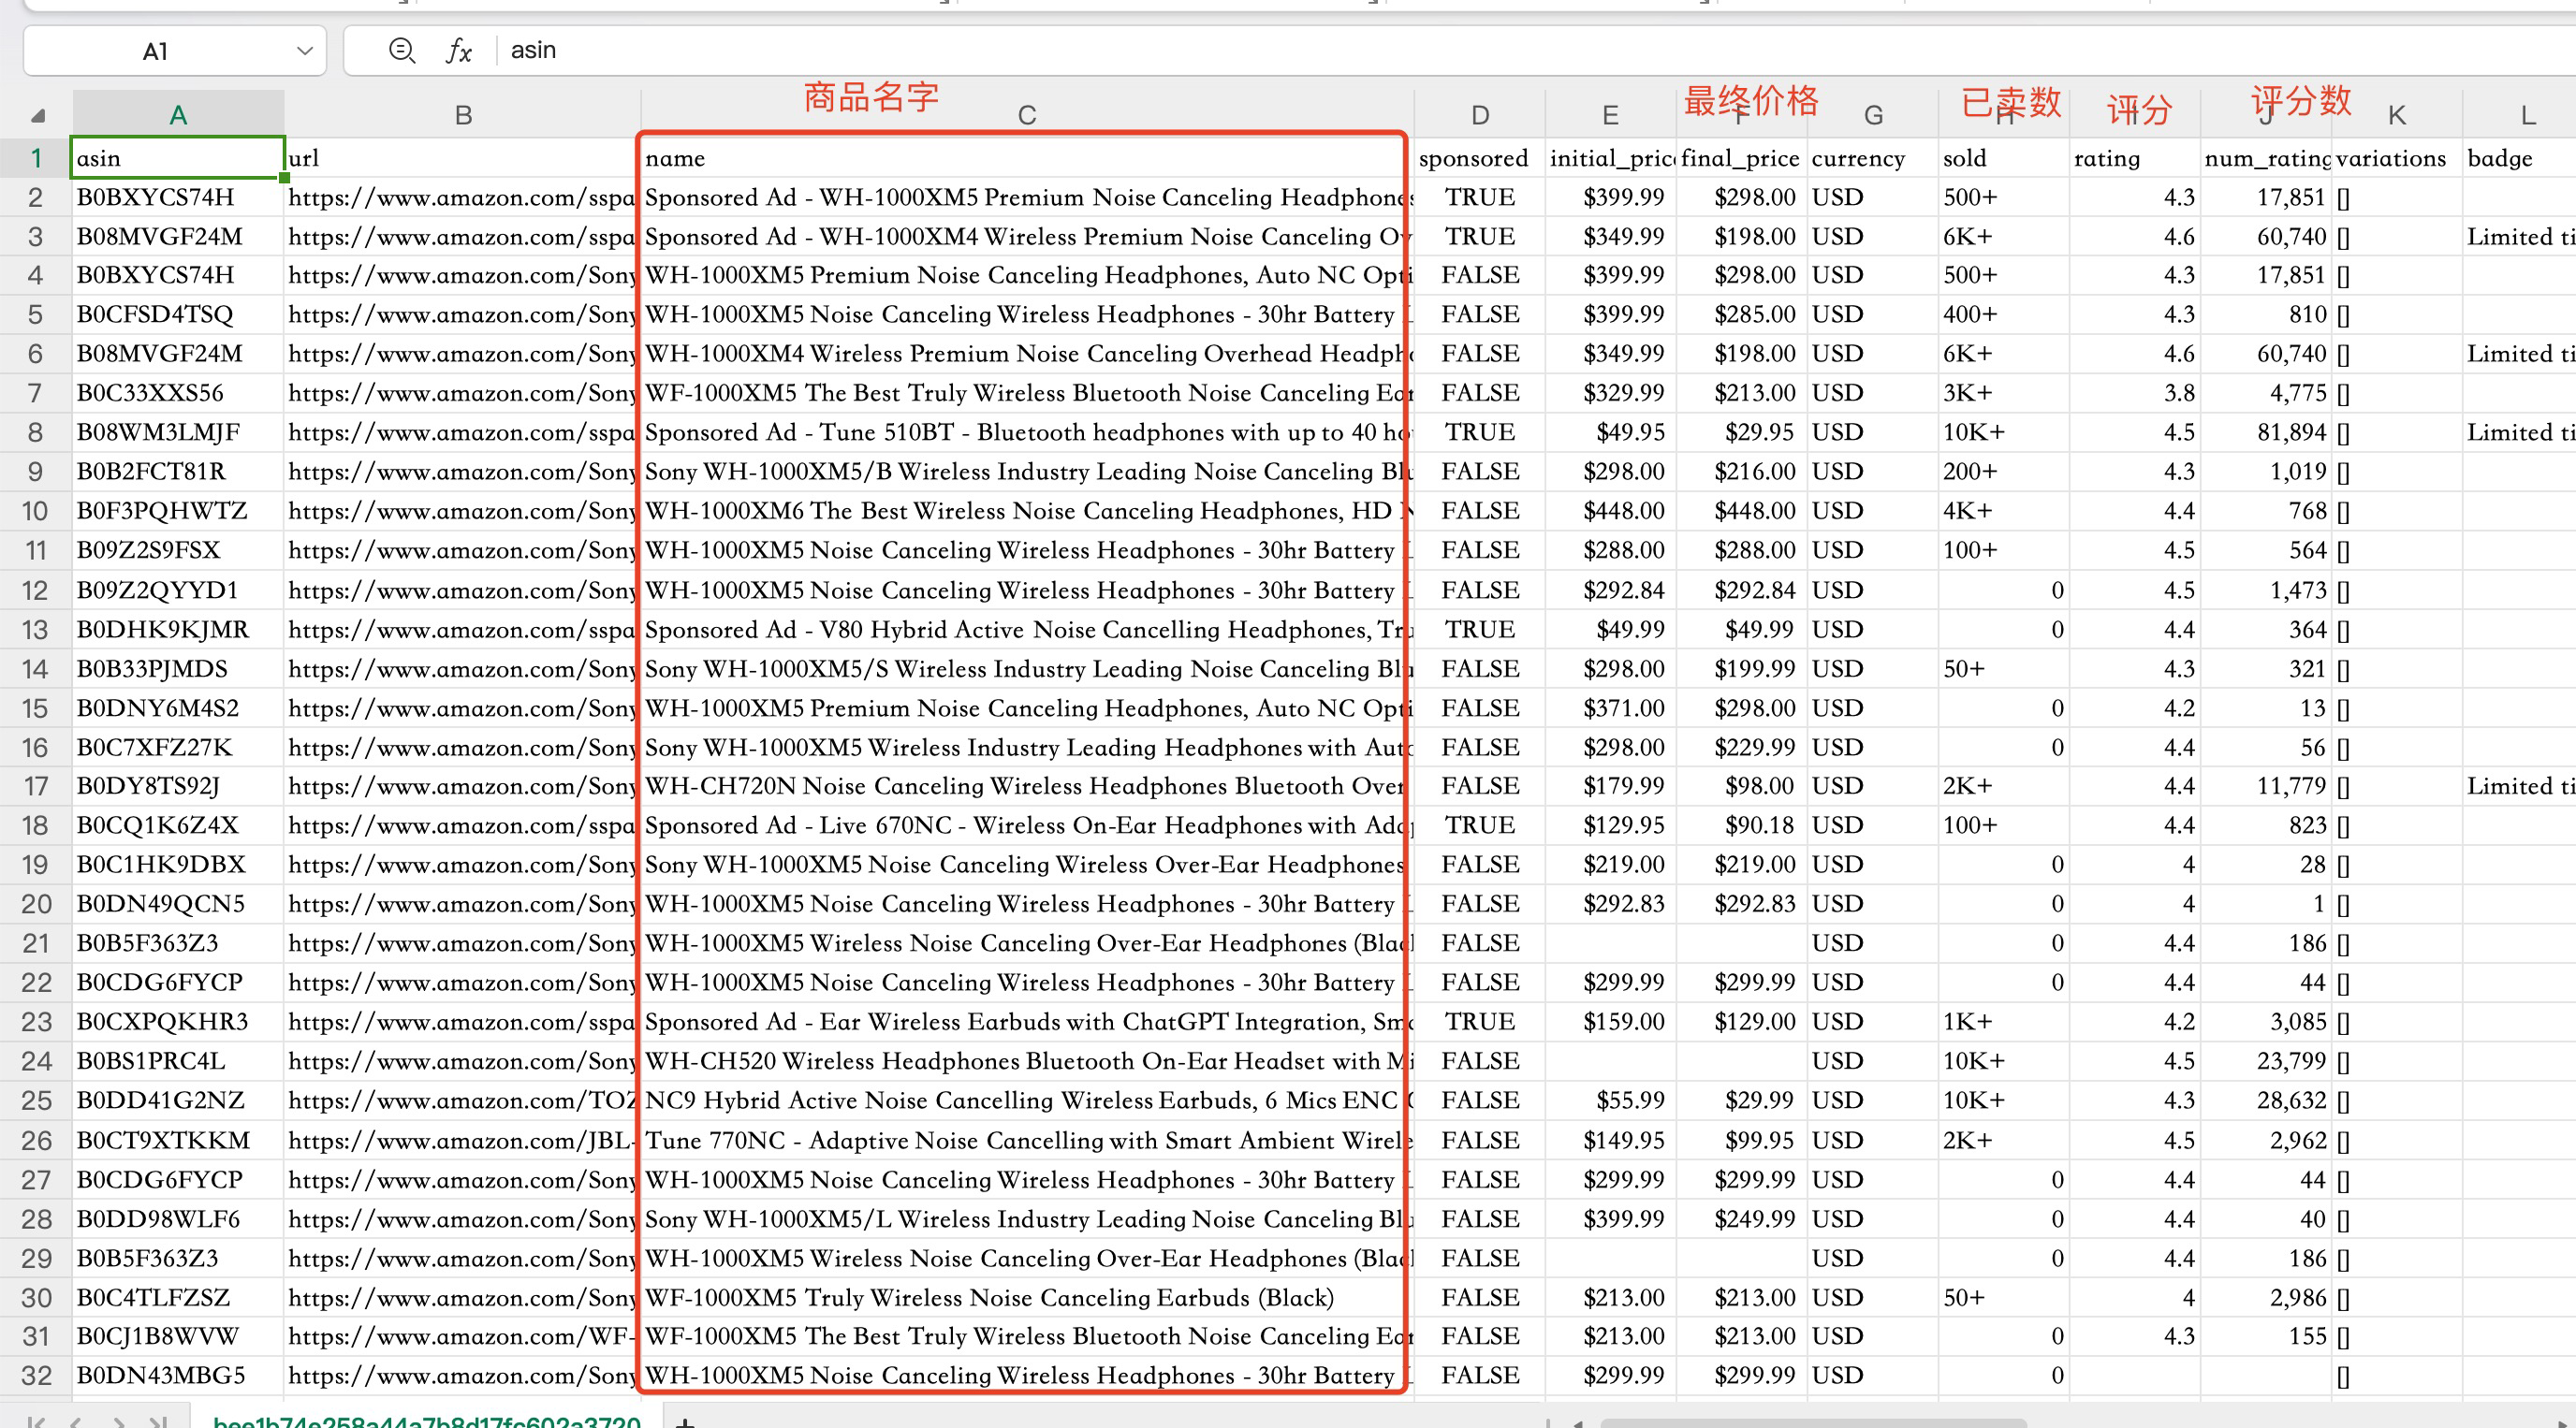Select row 25 header
2576x1428 pixels.
(36, 1100)
